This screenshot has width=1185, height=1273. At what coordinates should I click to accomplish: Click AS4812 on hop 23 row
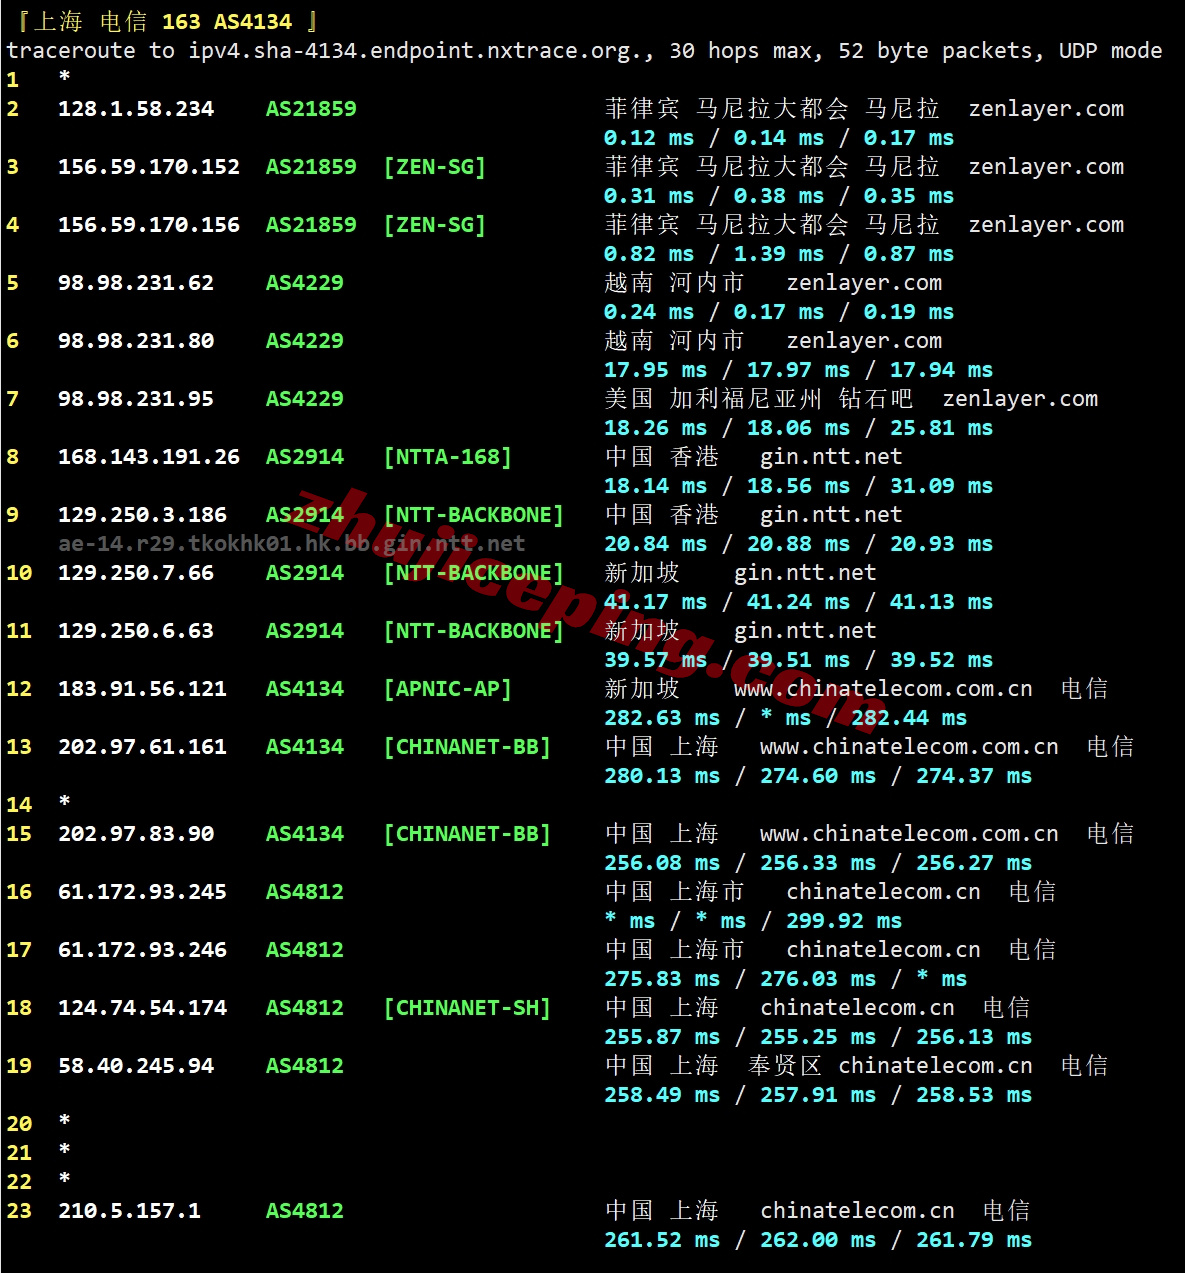click(305, 1211)
